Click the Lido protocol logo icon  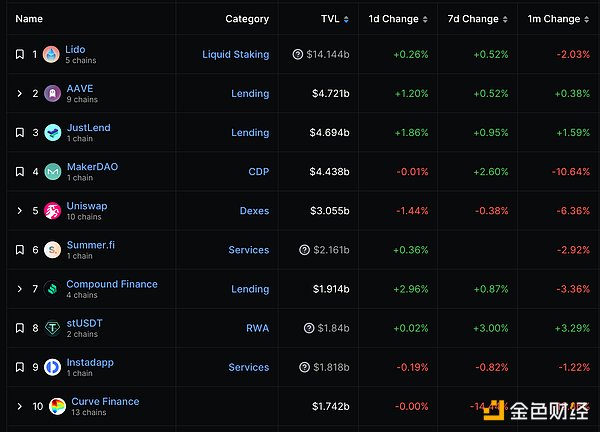pyautogui.click(x=52, y=55)
